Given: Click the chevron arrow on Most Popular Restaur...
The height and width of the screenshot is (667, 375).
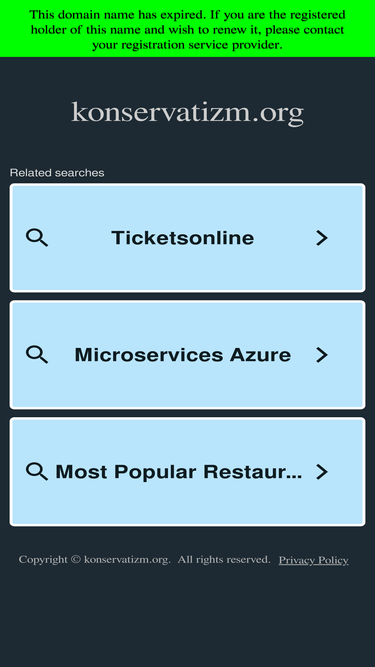Looking at the screenshot, I should coord(322,472).
